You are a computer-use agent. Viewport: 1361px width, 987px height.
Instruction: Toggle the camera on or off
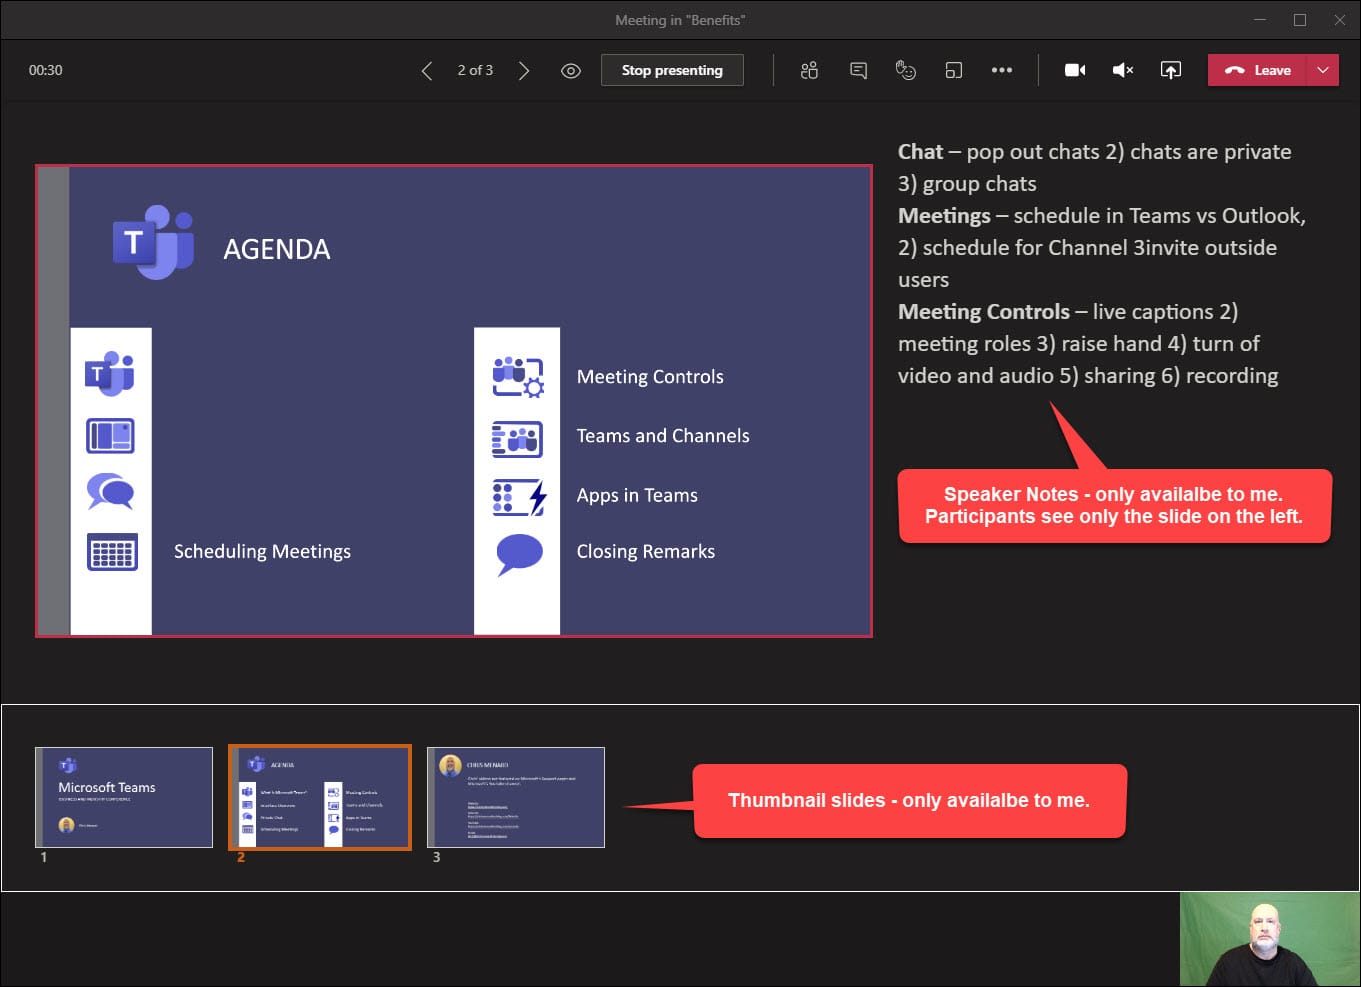pos(1075,71)
